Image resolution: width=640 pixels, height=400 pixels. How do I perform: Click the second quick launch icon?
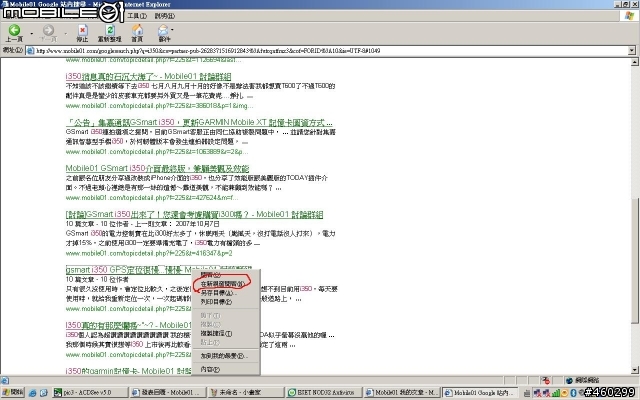(44, 393)
